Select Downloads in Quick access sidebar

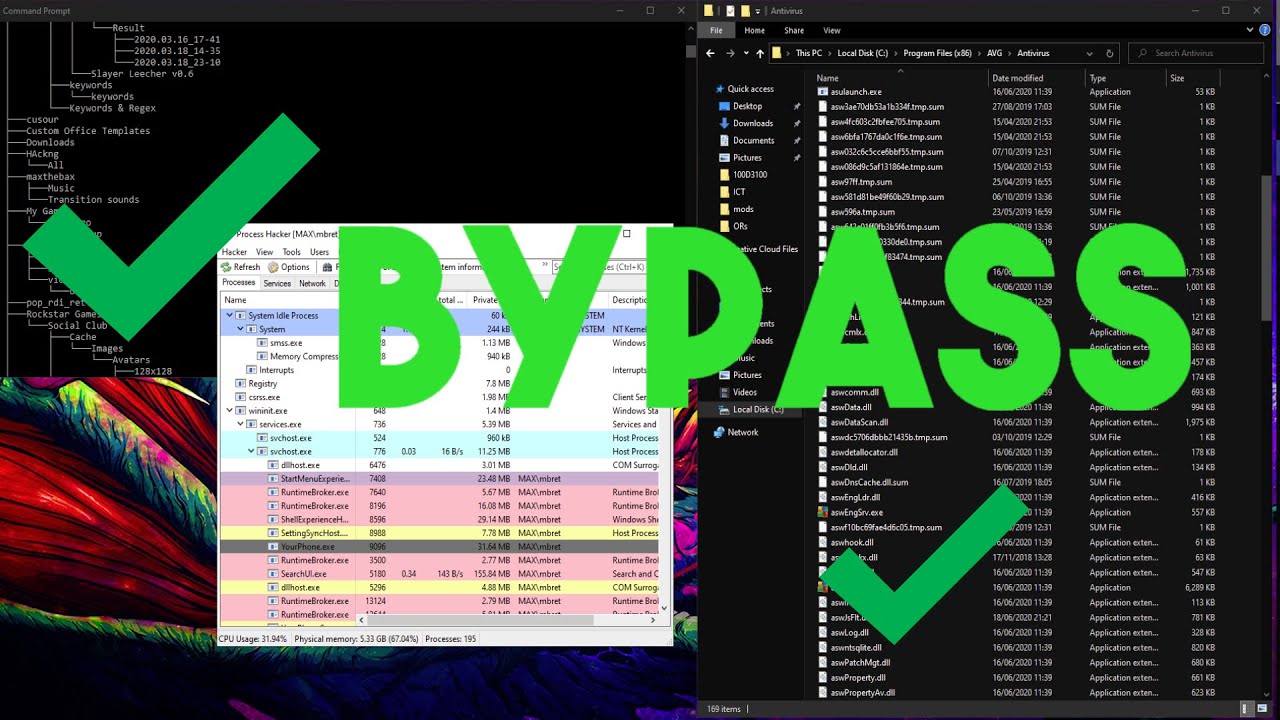click(753, 123)
